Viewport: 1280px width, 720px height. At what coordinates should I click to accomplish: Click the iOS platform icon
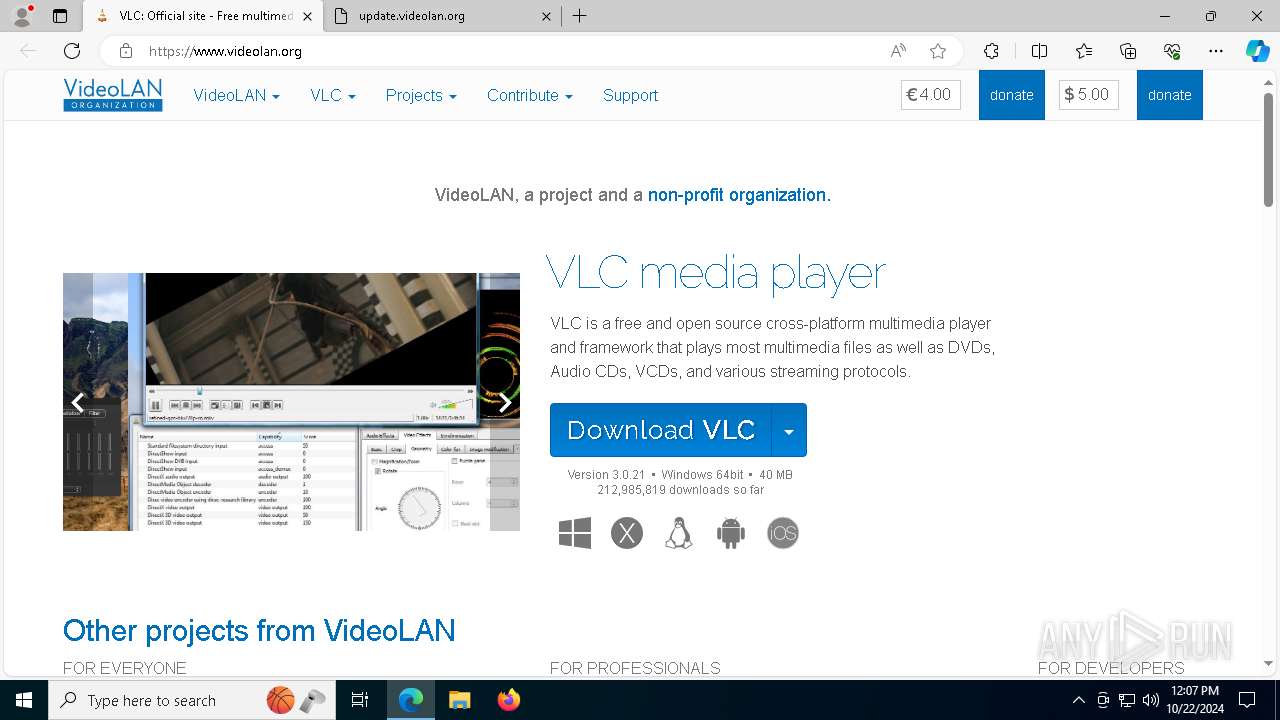(x=783, y=533)
